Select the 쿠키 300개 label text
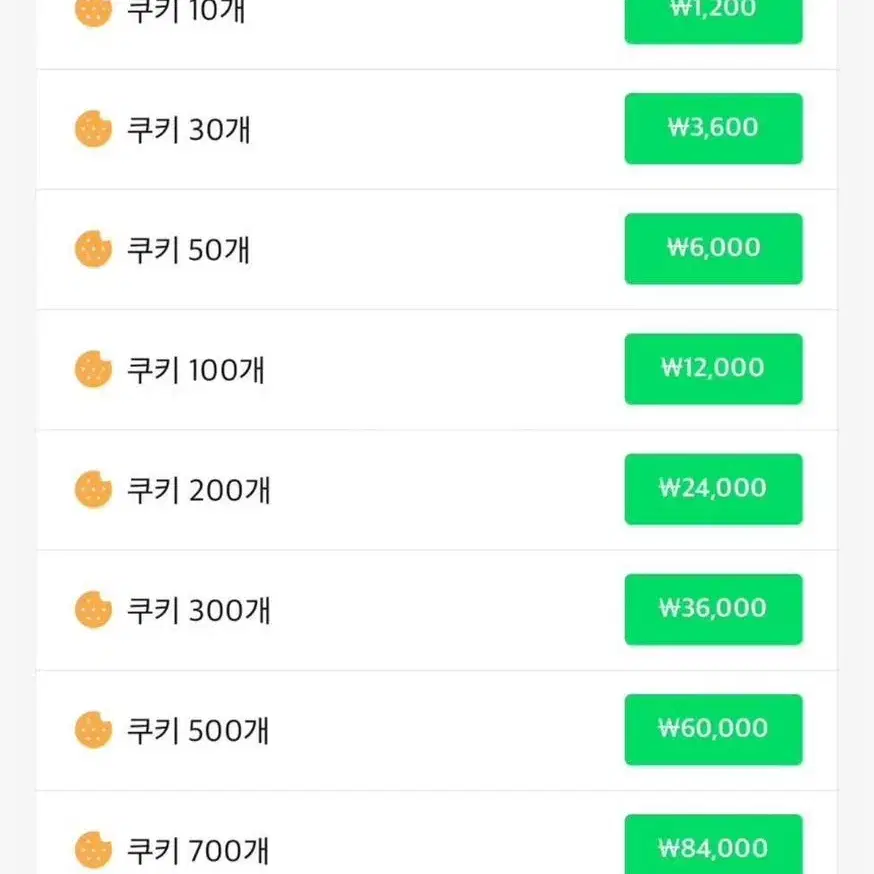The height and width of the screenshot is (874, 874). (199, 610)
